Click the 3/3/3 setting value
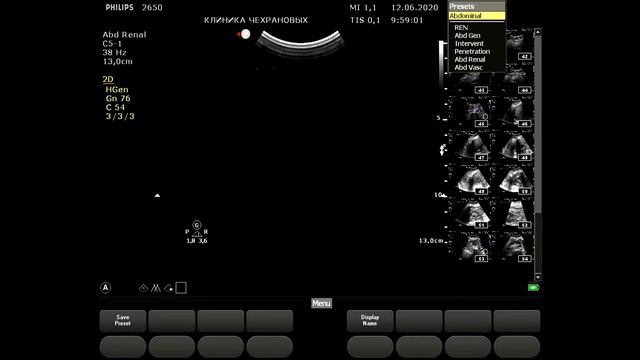Image resolution: width=640 pixels, height=360 pixels. point(120,116)
